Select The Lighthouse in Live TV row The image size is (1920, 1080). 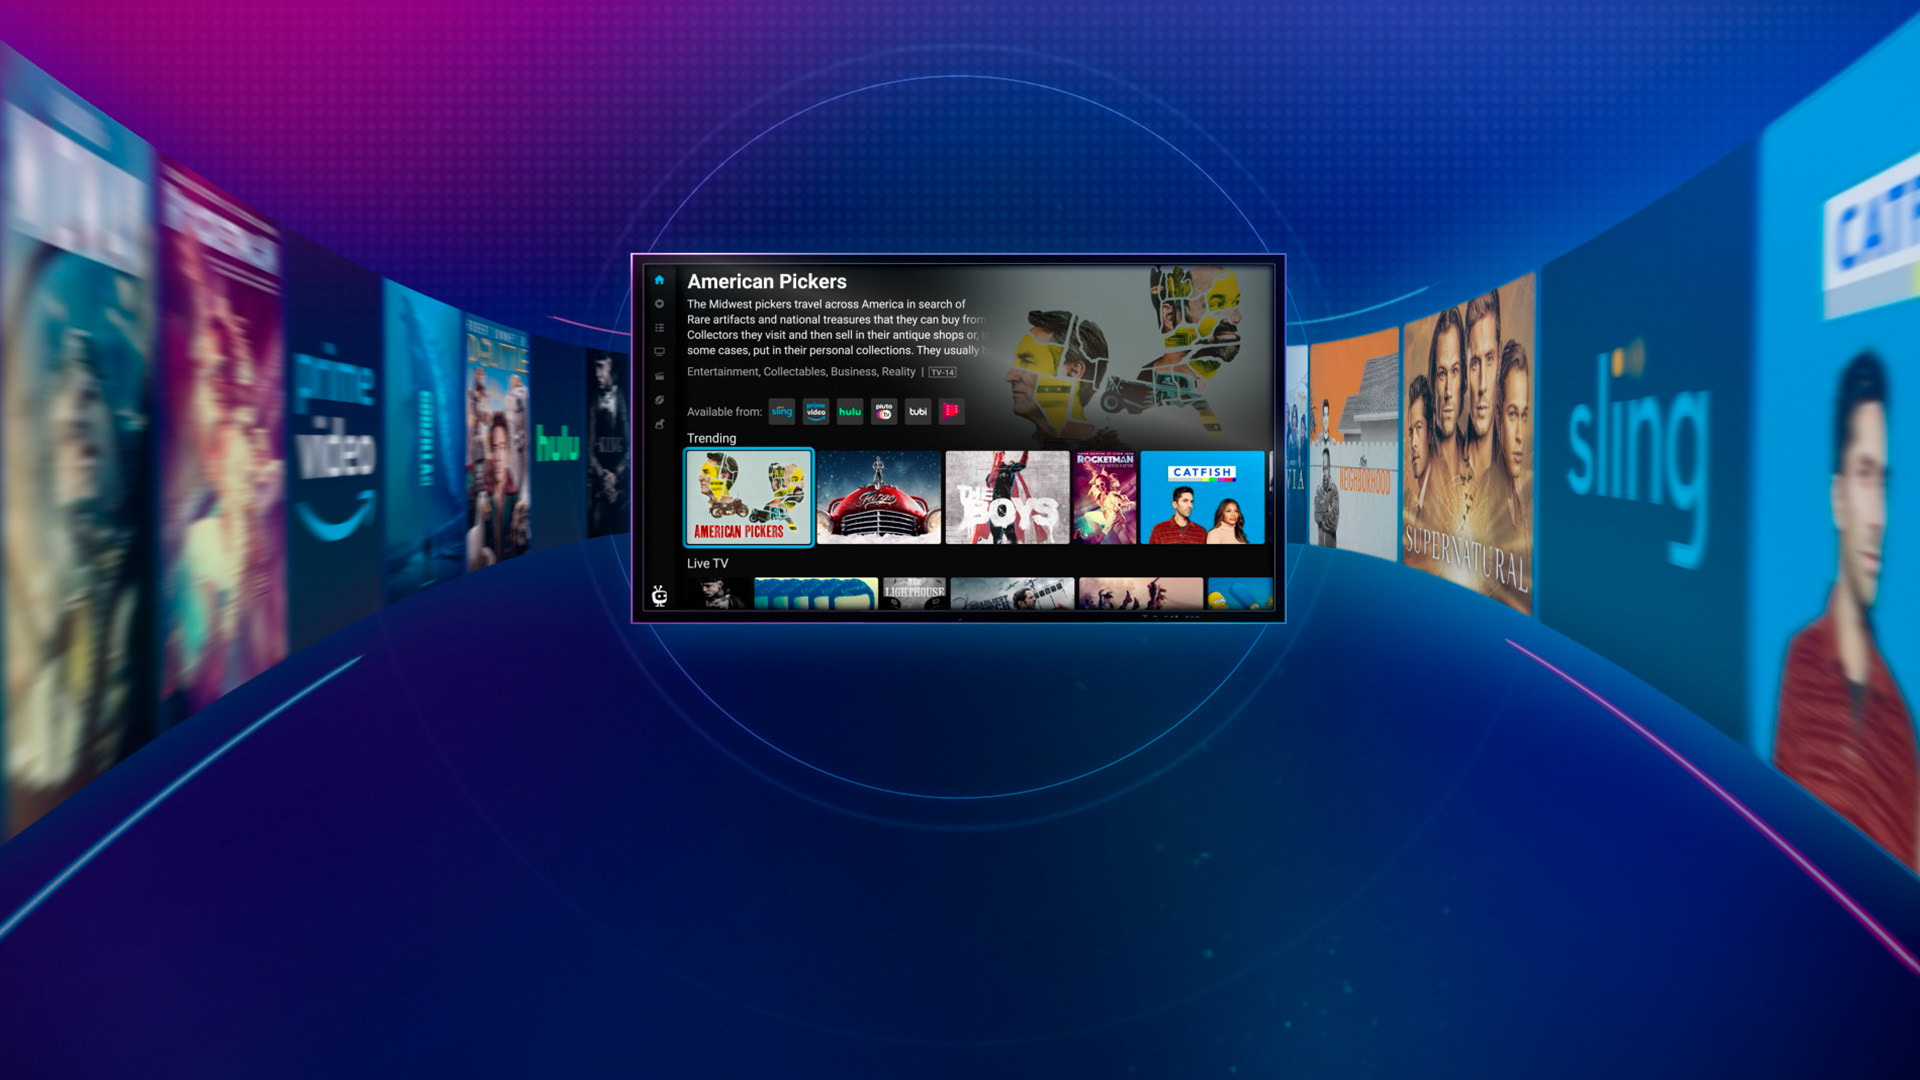[914, 593]
